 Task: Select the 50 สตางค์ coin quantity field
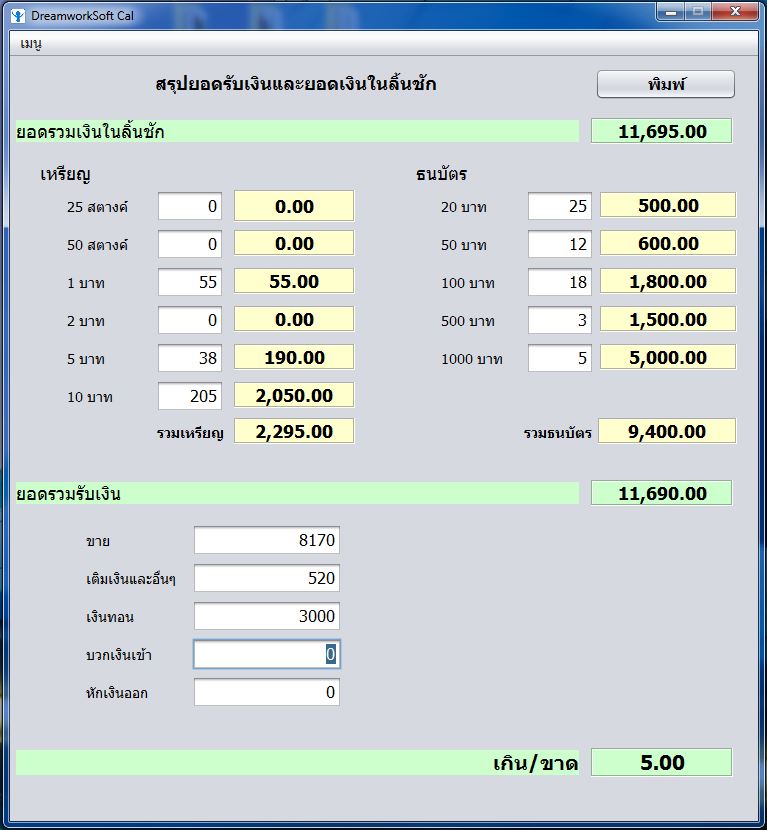190,244
